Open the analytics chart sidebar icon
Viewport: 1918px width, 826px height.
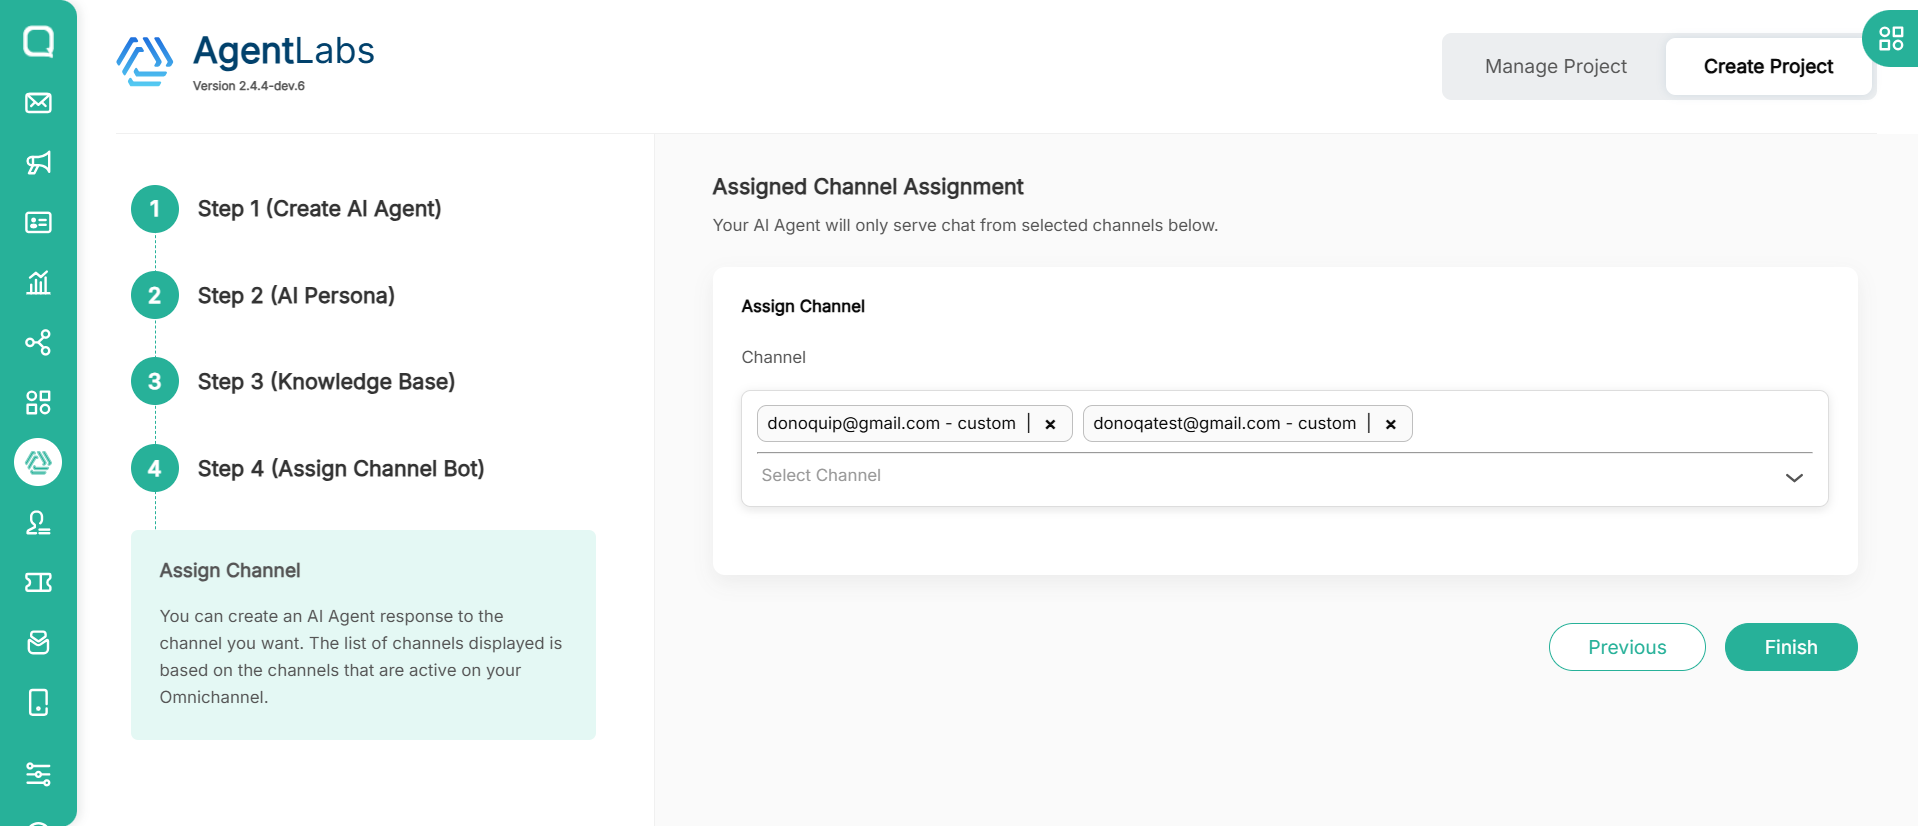point(38,283)
